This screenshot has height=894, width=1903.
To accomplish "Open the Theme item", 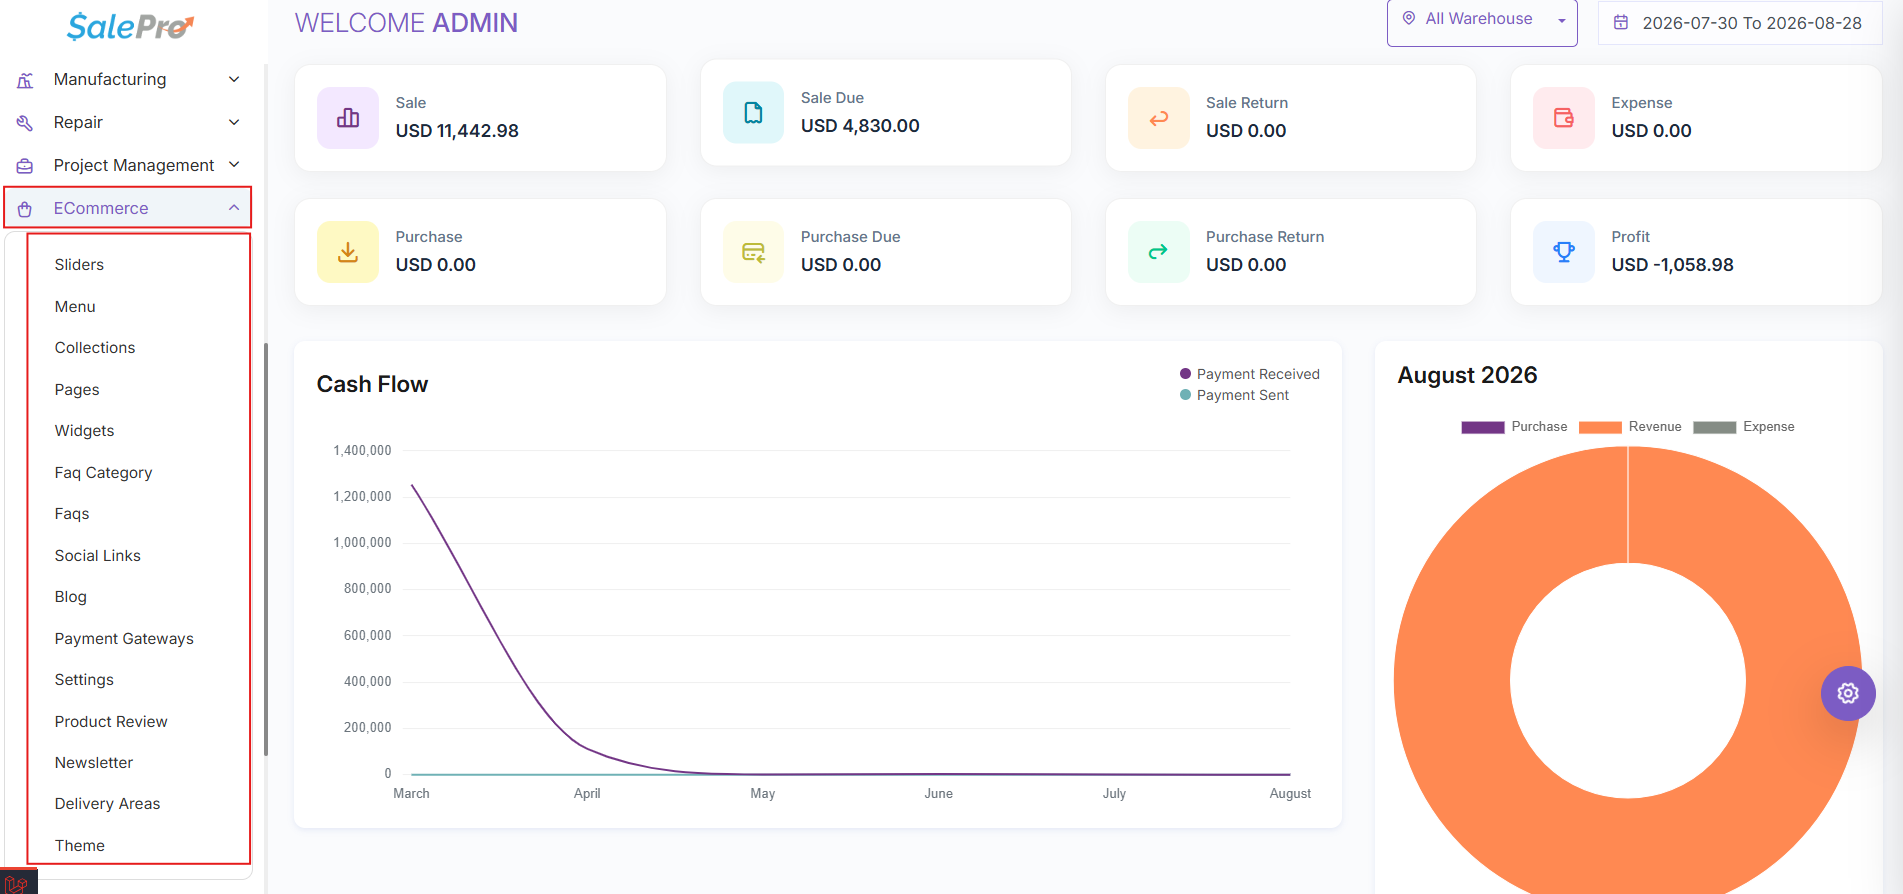I will [x=79, y=845].
